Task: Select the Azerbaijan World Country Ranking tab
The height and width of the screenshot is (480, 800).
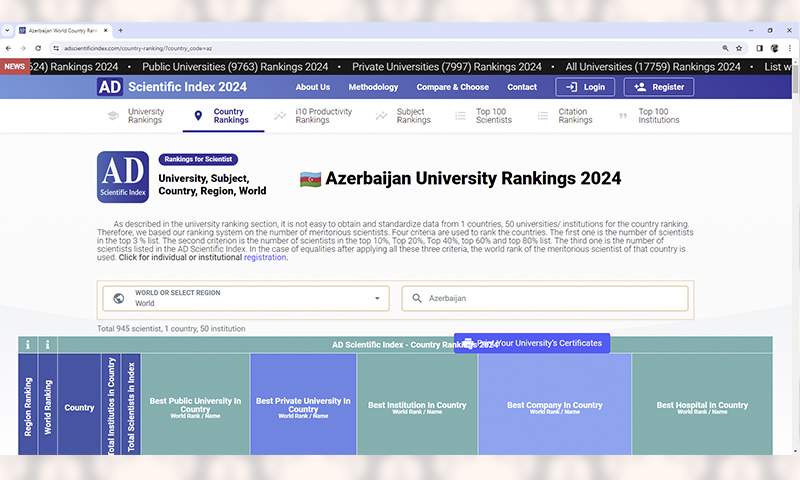Action: tap(63, 30)
